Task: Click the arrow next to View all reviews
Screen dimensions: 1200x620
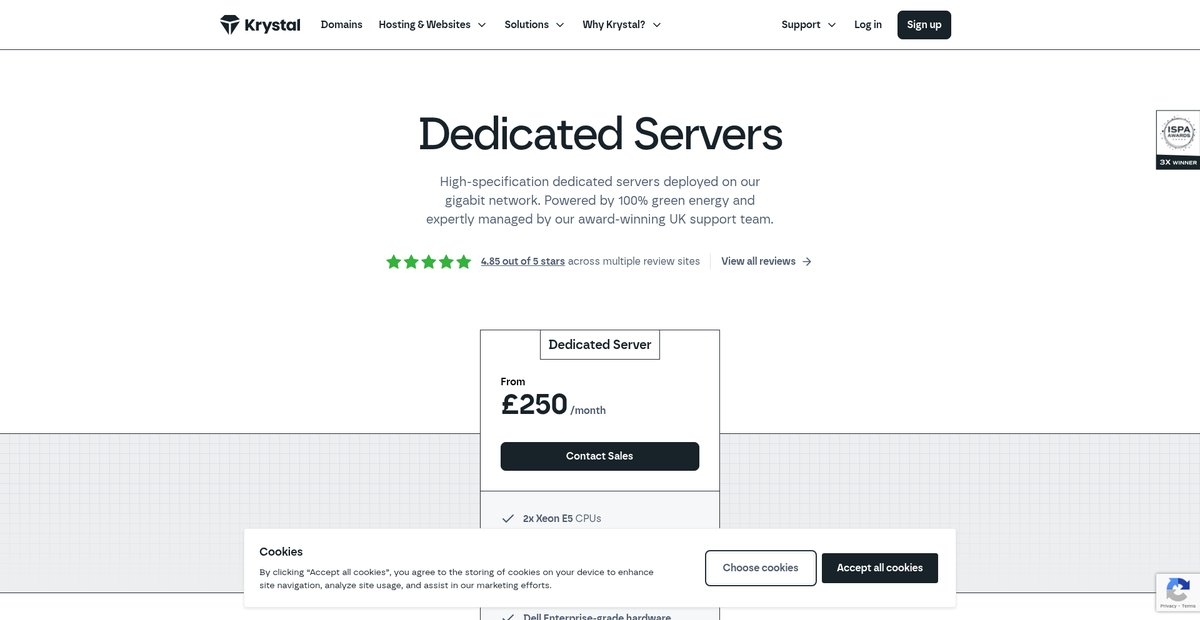Action: click(x=807, y=262)
